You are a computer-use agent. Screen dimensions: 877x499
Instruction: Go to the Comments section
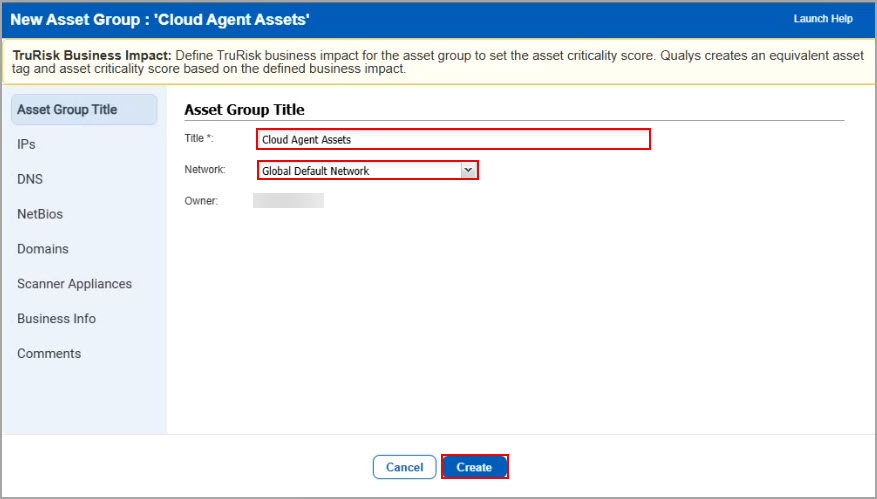click(x=49, y=354)
